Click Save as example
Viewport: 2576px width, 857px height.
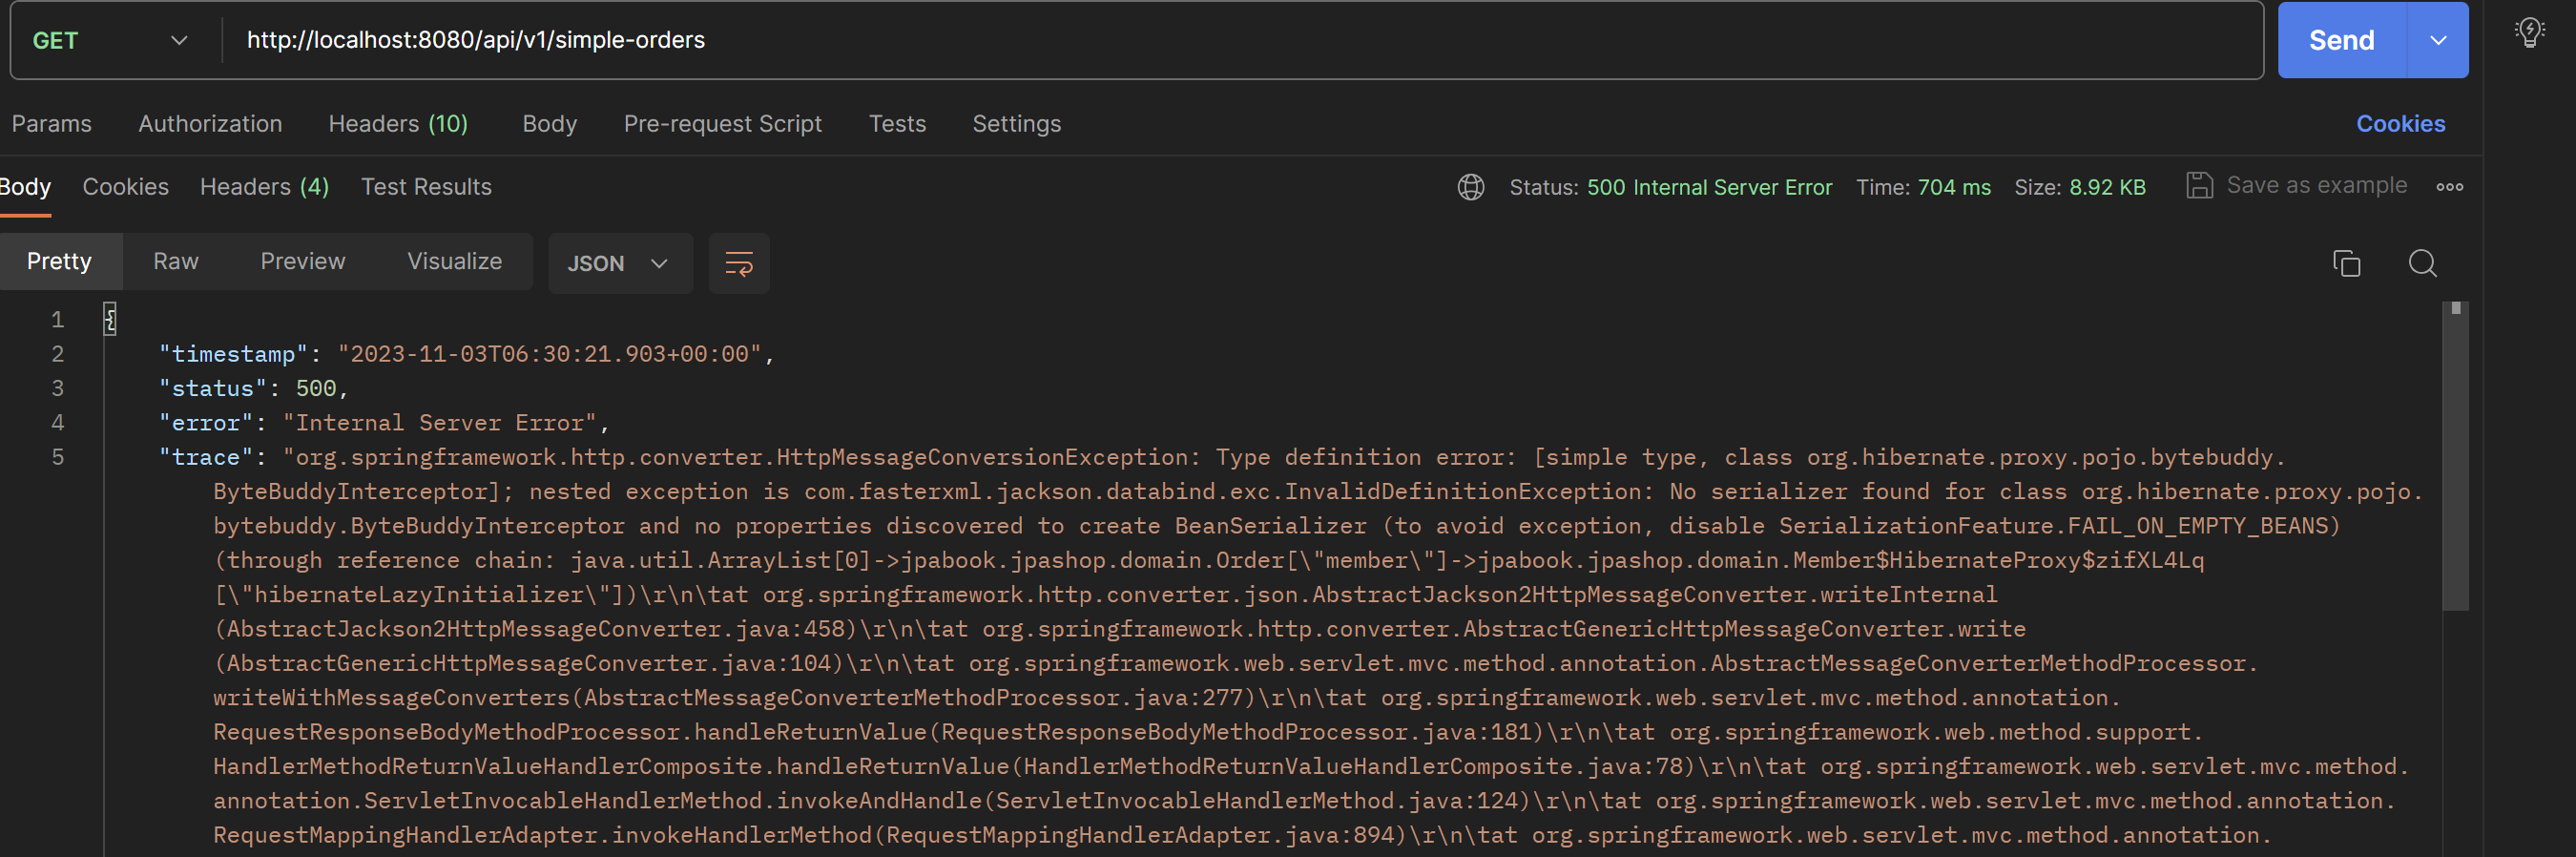pyautogui.click(x=2316, y=186)
